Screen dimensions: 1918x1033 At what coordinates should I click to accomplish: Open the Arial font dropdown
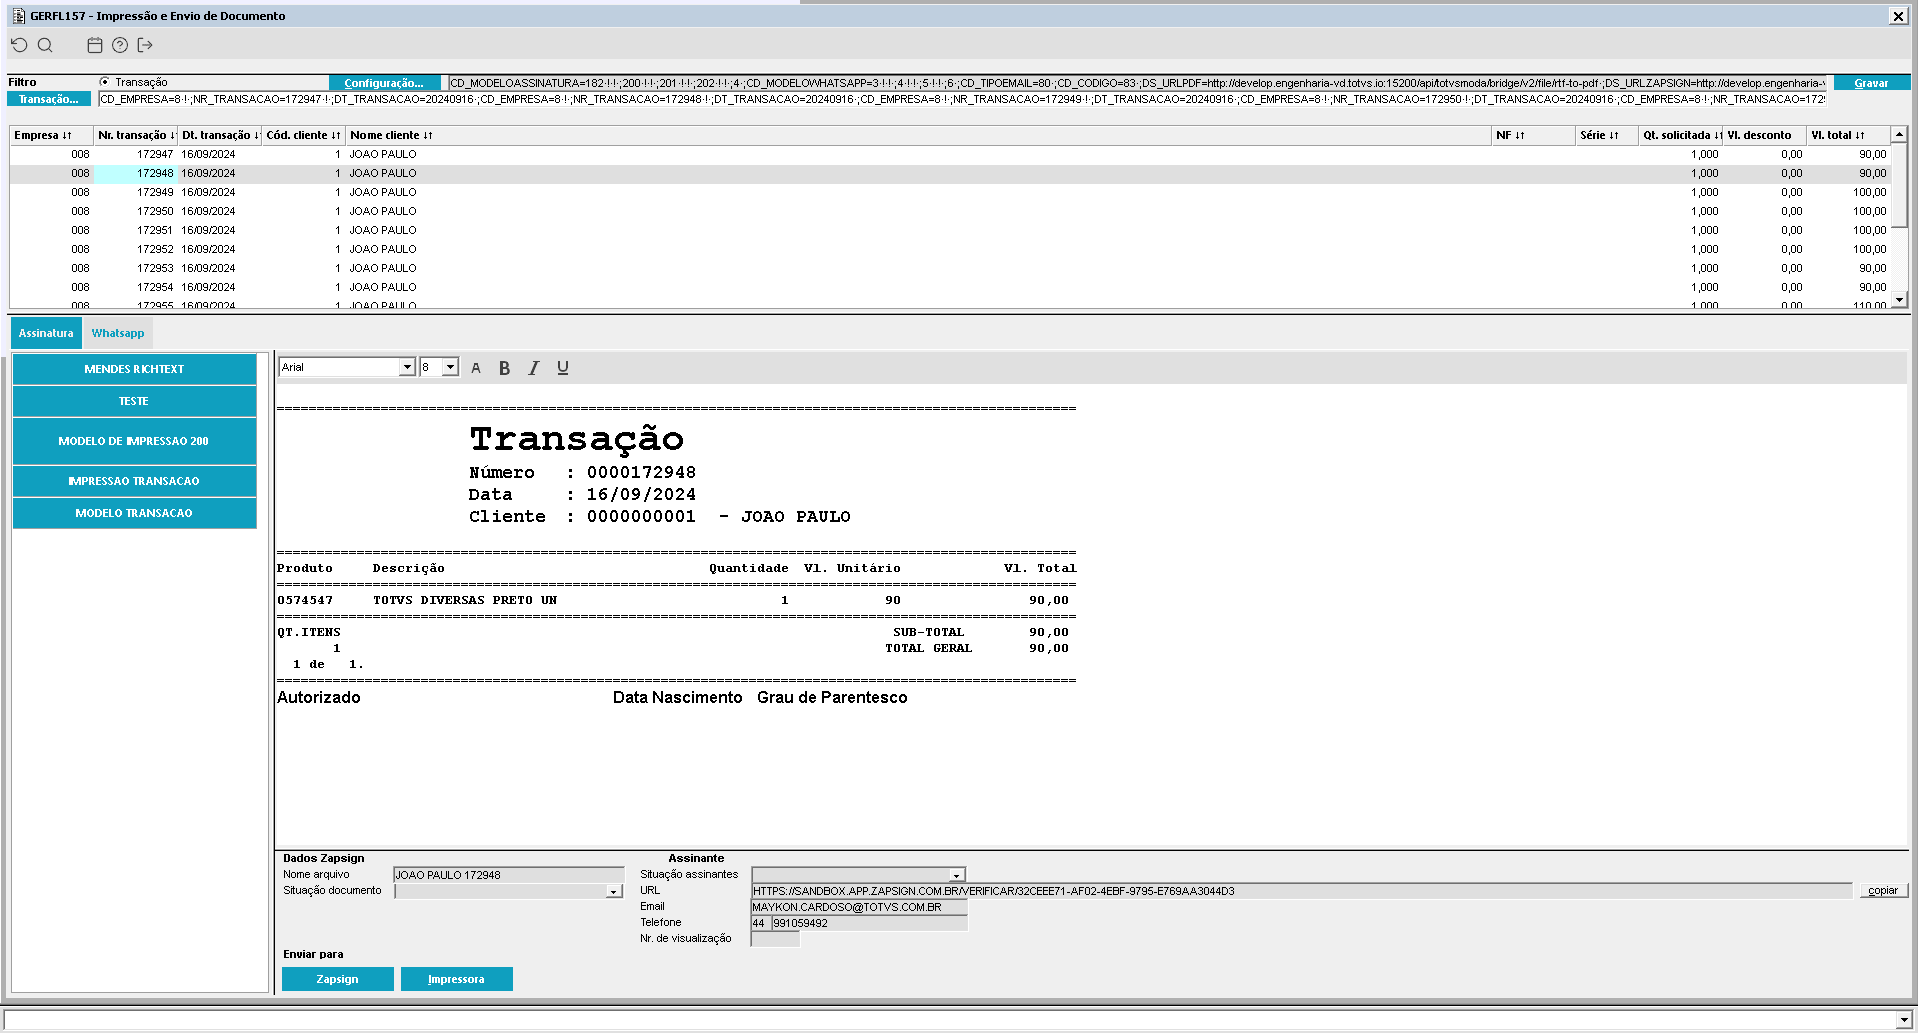tap(407, 367)
